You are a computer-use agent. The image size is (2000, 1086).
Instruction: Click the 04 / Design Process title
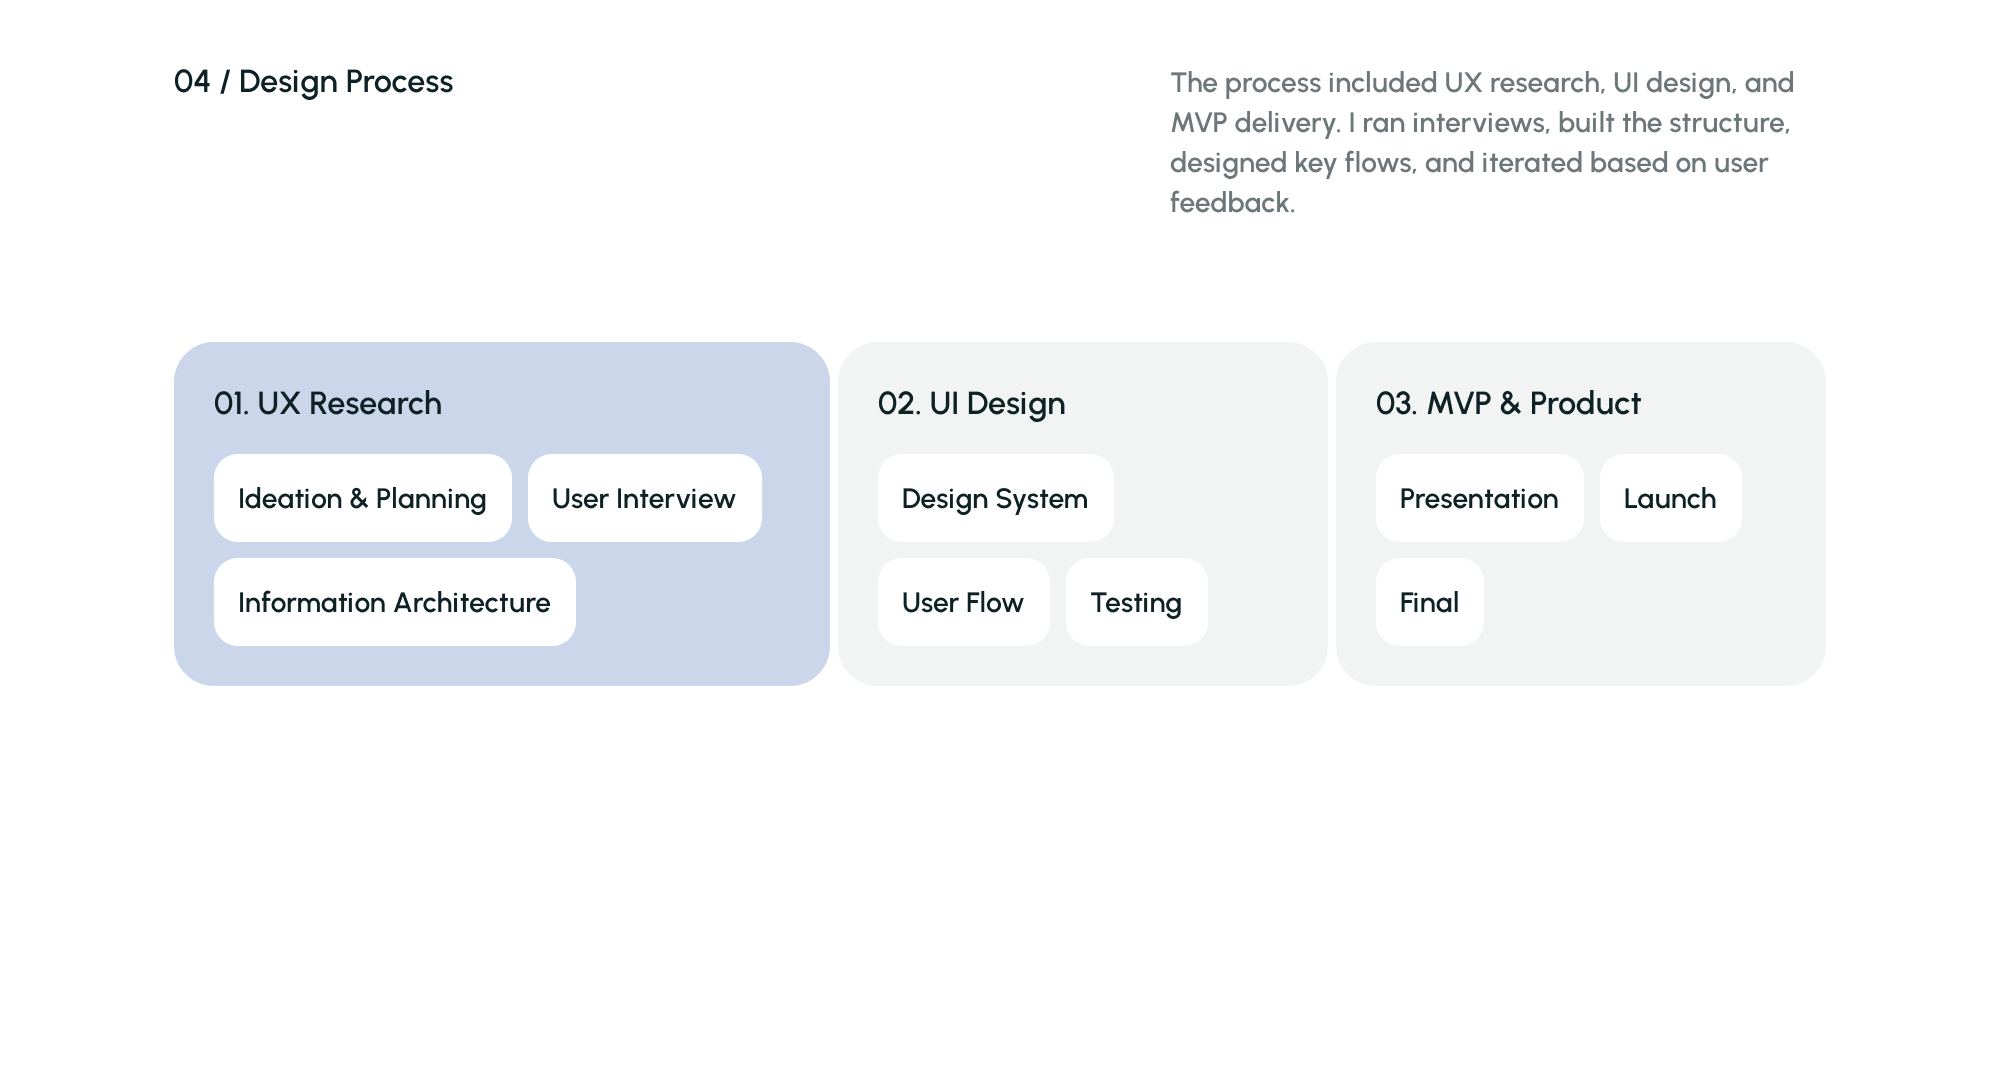(313, 82)
